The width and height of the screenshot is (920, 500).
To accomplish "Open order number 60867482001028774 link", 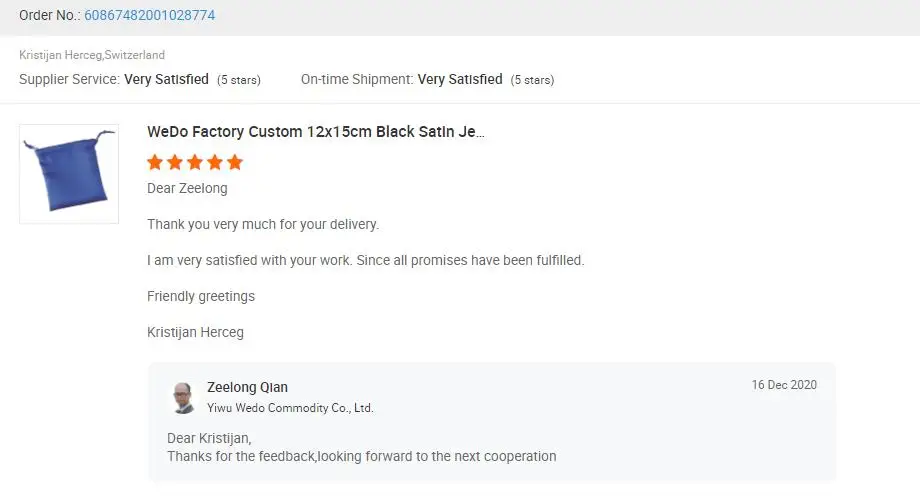I will click(149, 16).
